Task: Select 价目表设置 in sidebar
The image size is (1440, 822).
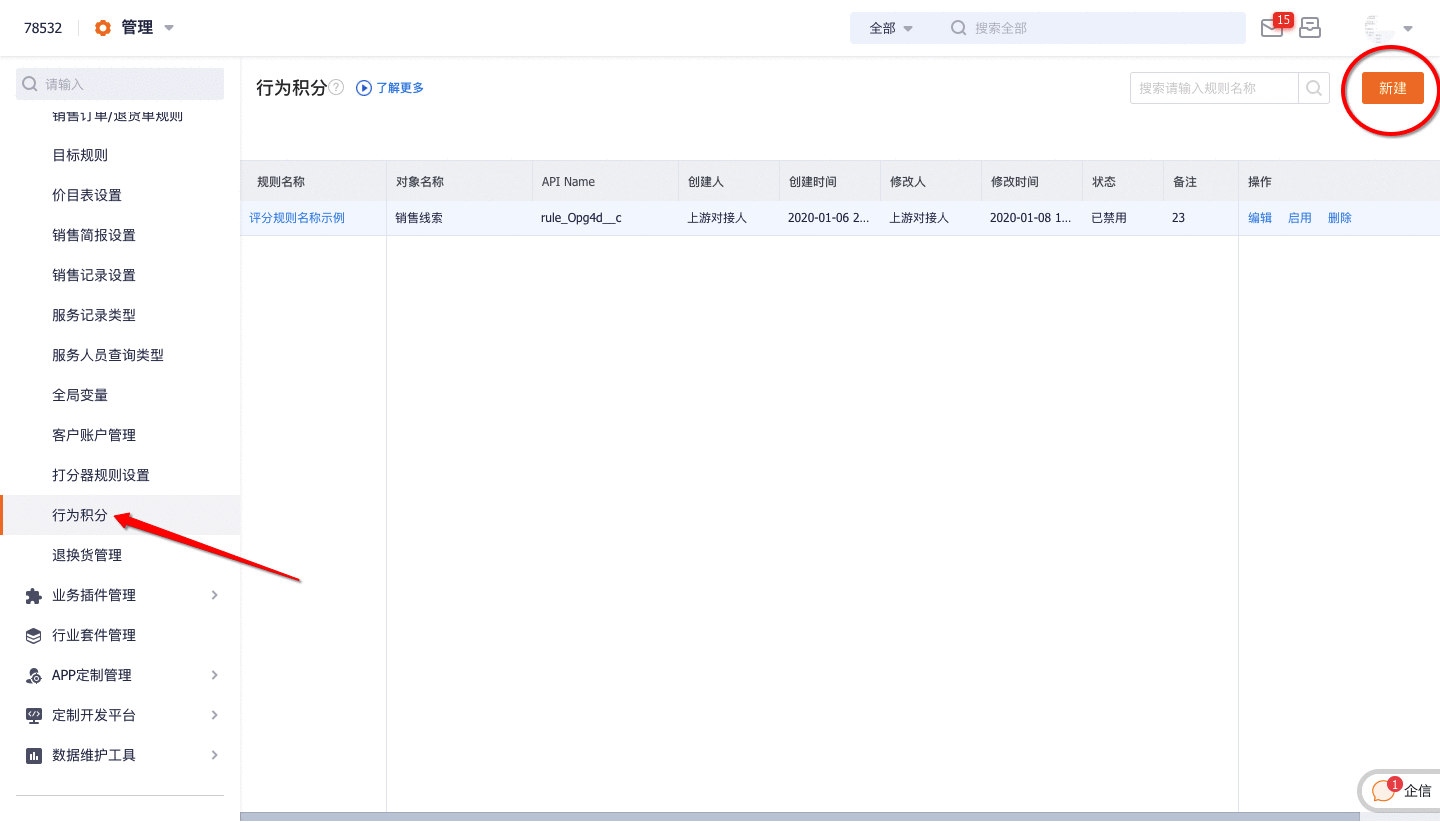Action: [87, 195]
